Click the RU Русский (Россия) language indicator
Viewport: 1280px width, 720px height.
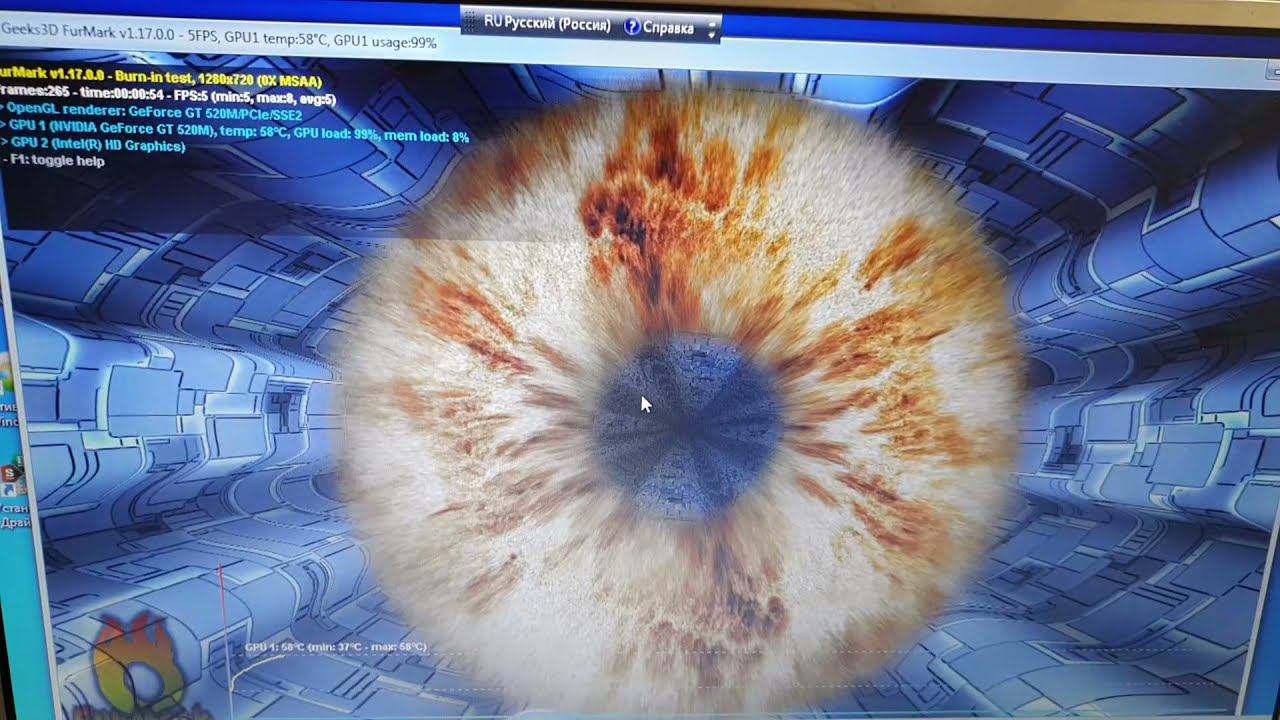pos(546,24)
